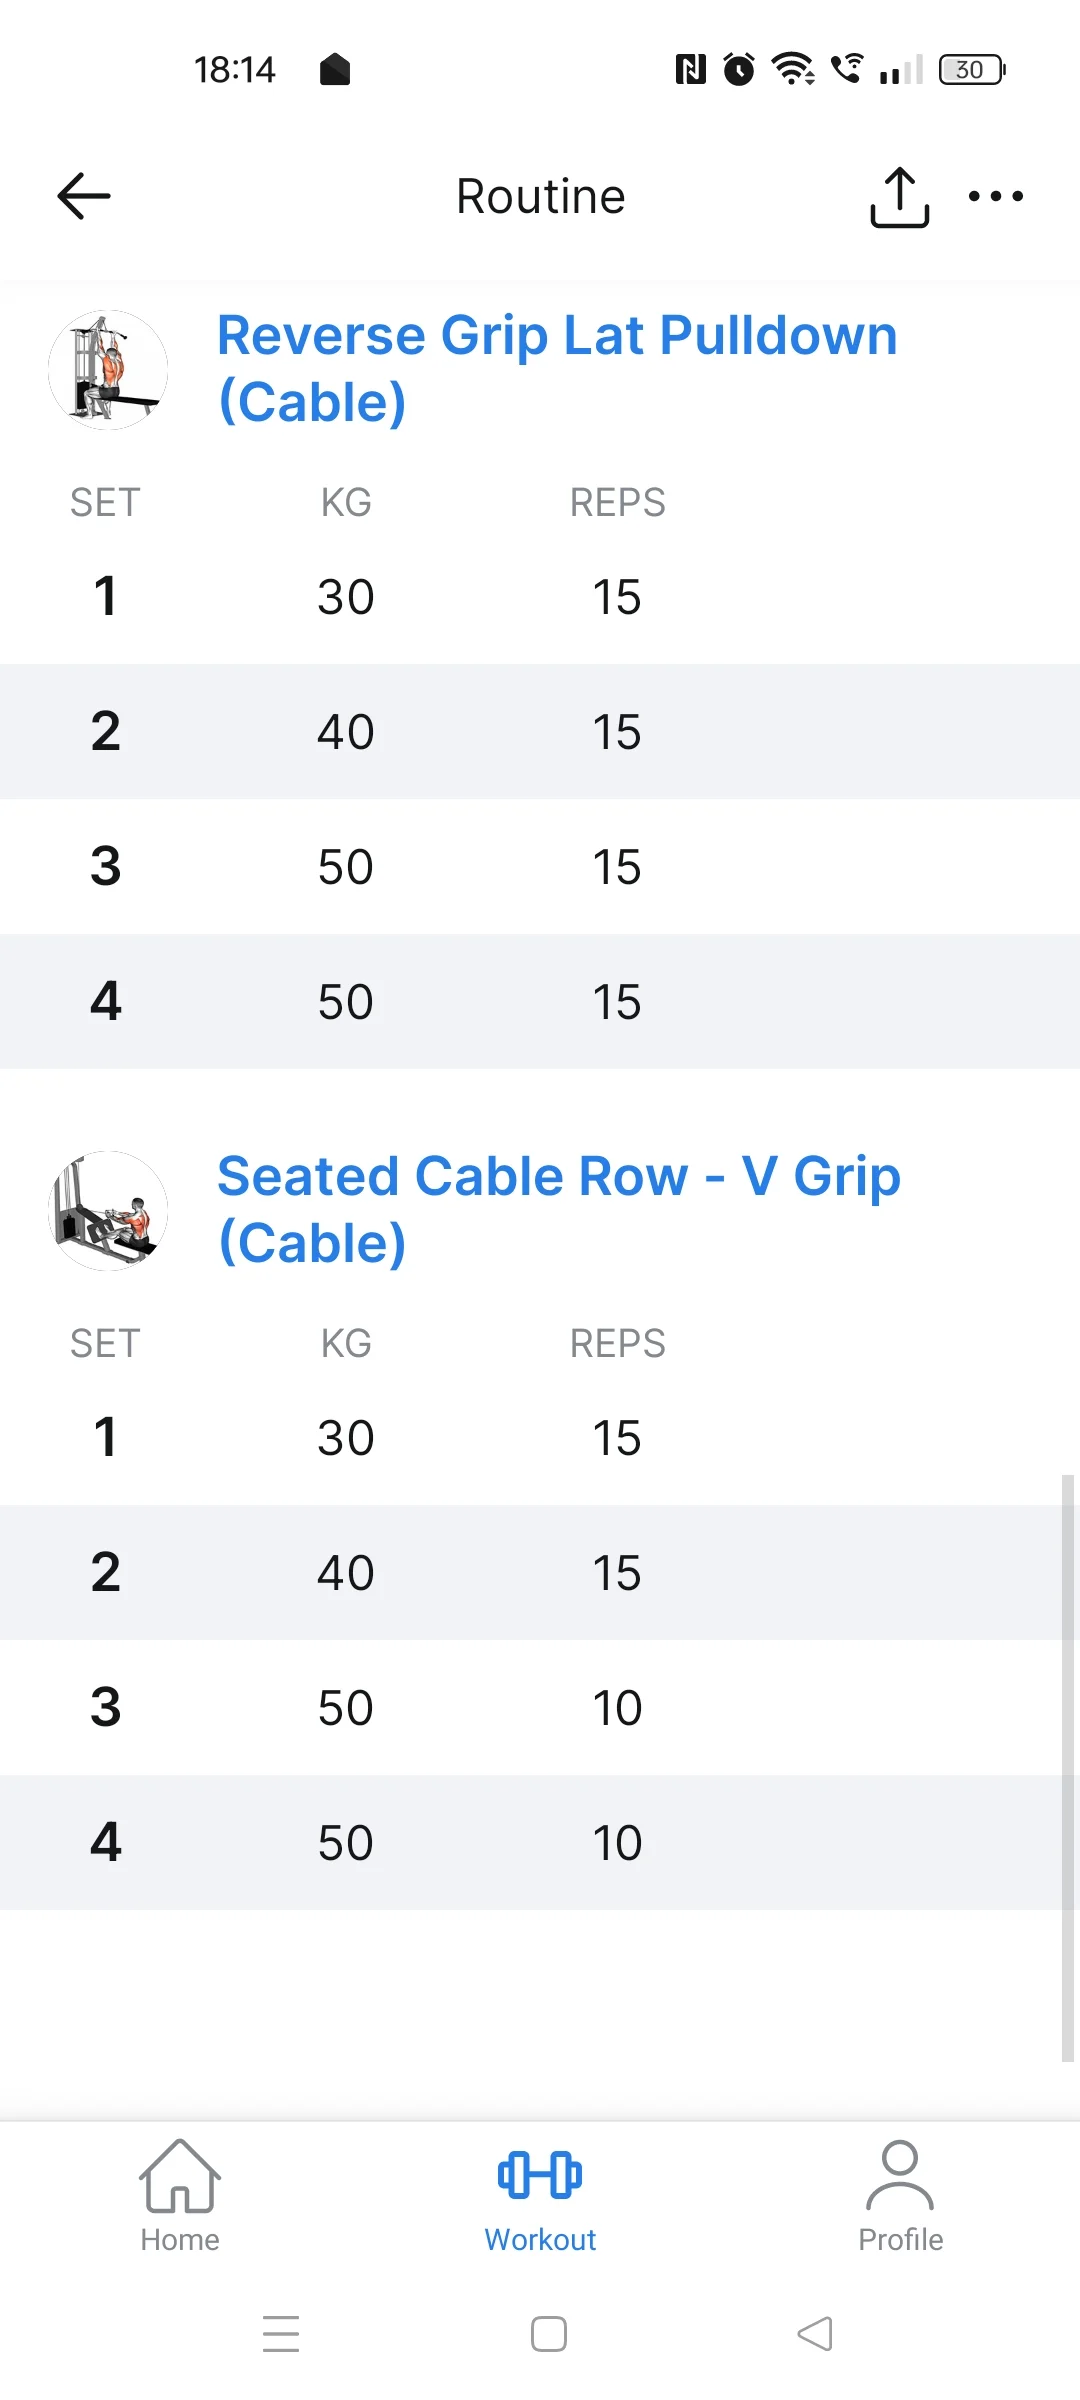Tap the alarm clock status bar icon
The image size is (1080, 2400).
(739, 69)
